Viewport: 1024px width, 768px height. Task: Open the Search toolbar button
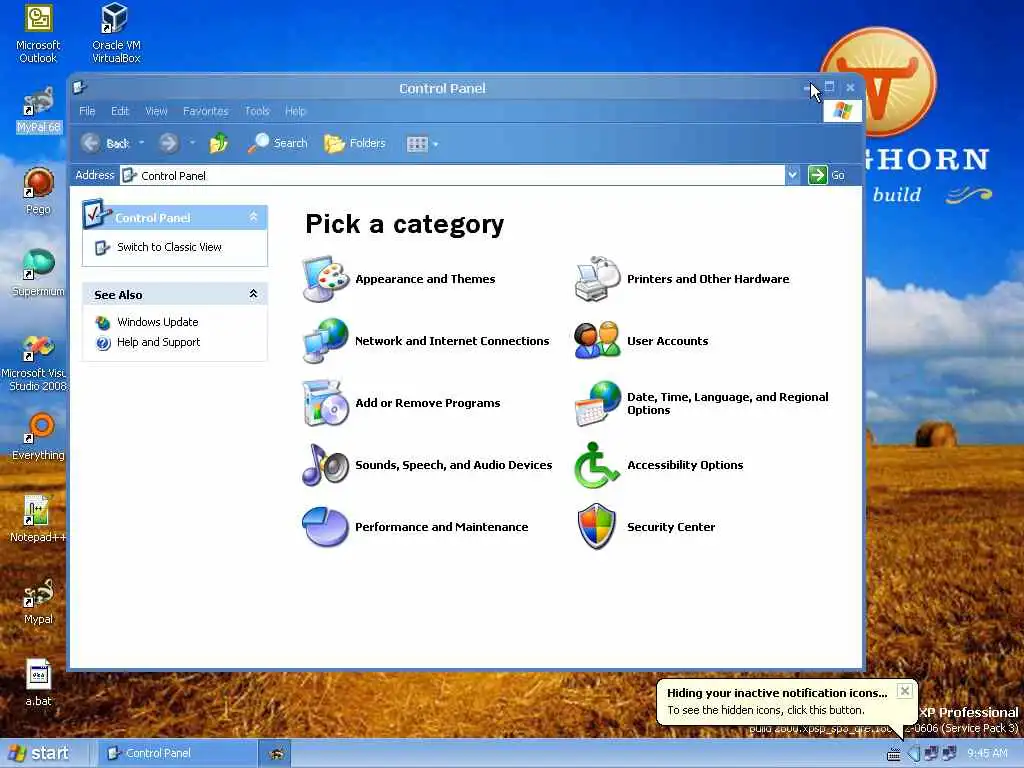tap(278, 143)
